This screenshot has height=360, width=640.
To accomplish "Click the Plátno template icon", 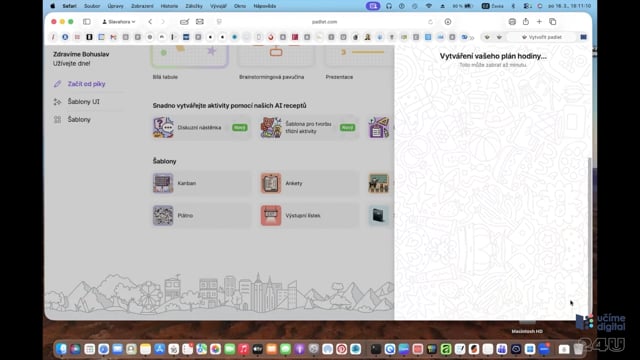I will (x=163, y=215).
